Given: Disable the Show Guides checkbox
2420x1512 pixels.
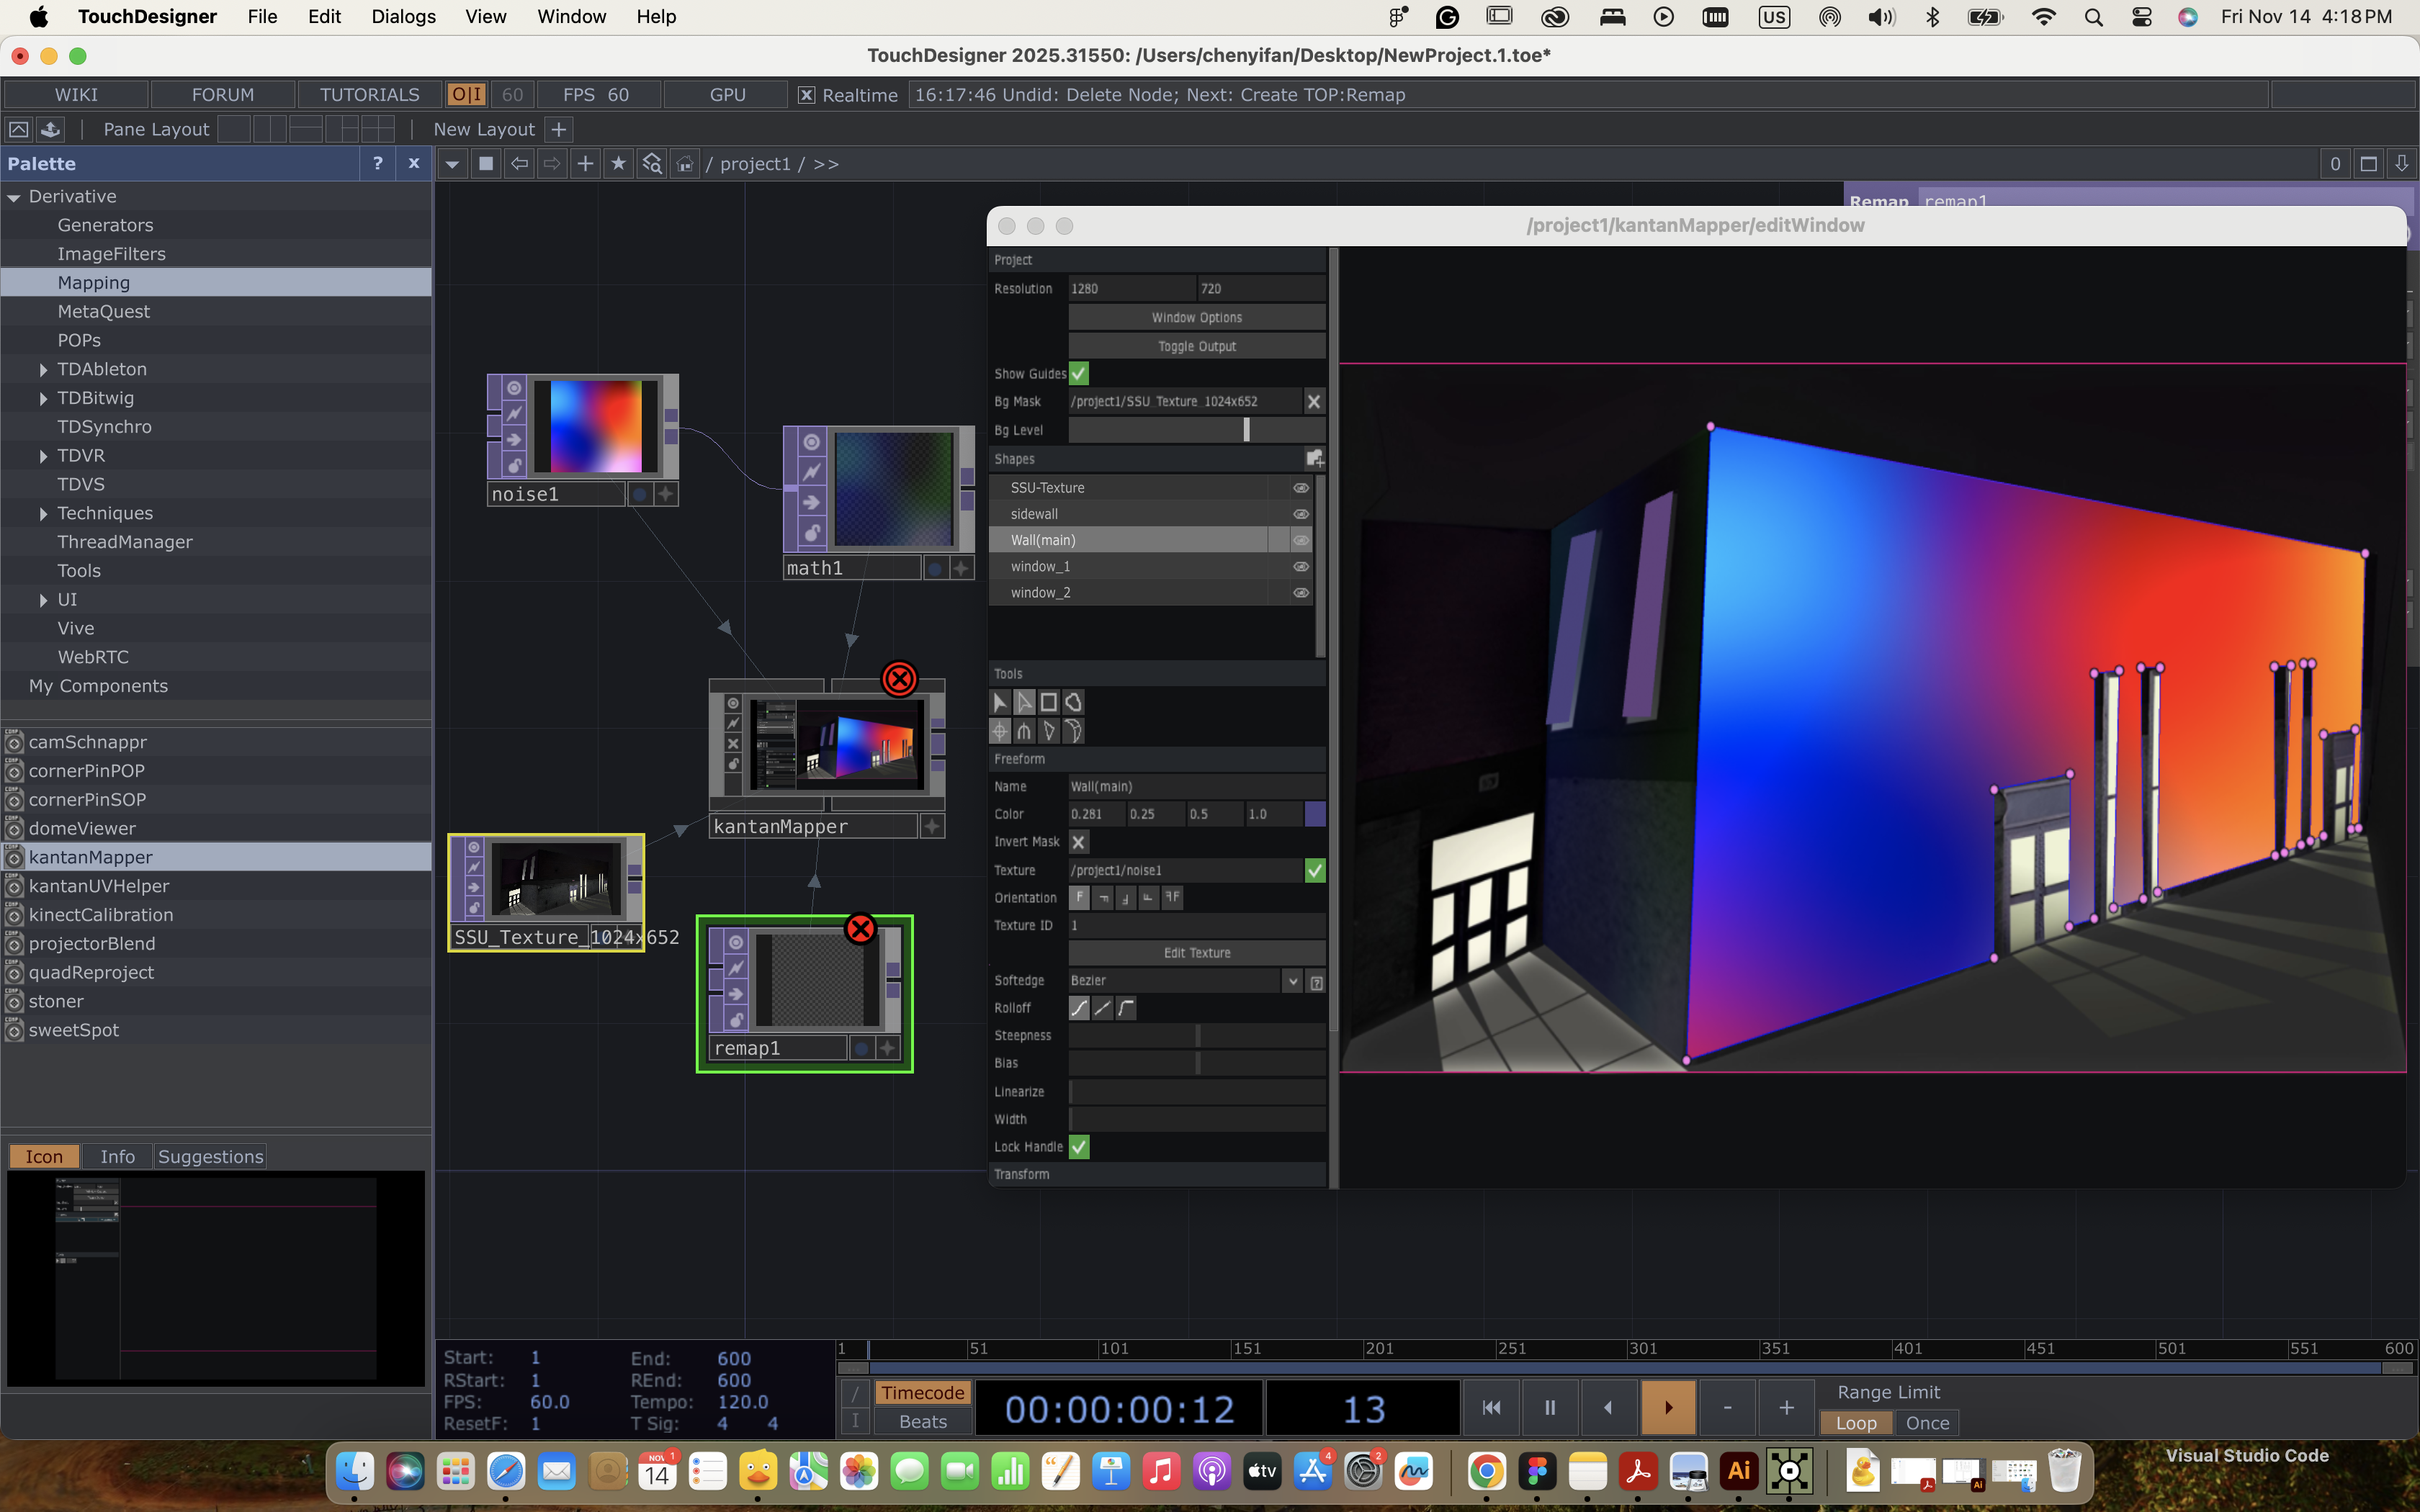Looking at the screenshot, I should coord(1078,373).
